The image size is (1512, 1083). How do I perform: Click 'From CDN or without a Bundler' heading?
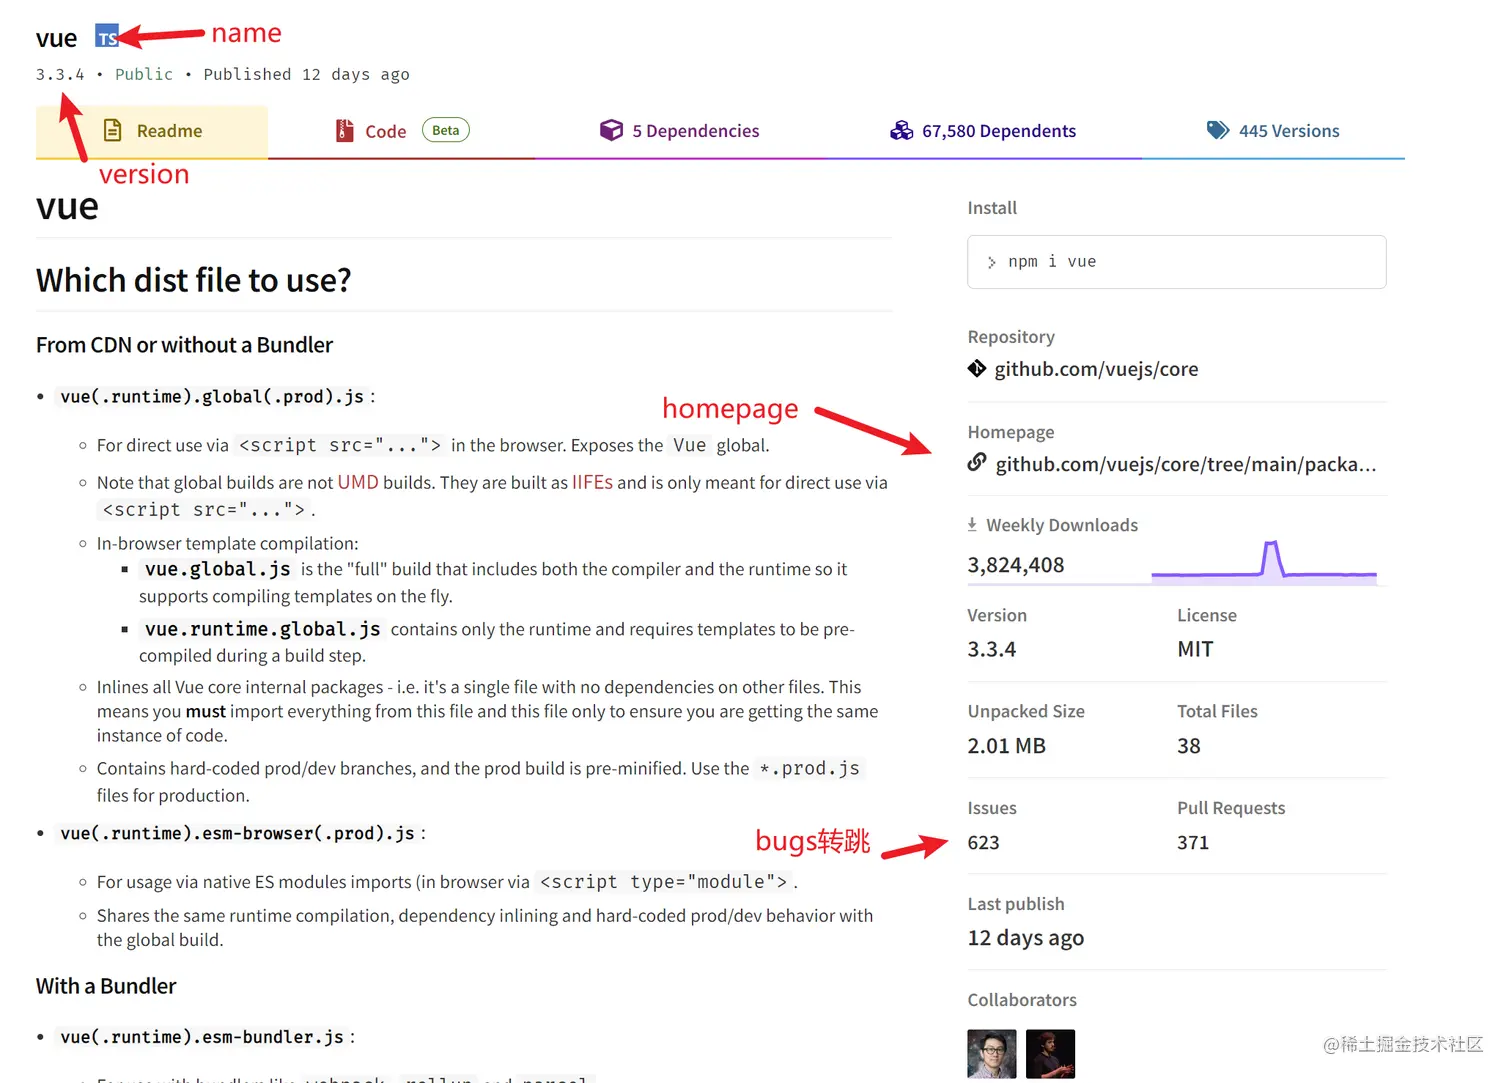184,345
